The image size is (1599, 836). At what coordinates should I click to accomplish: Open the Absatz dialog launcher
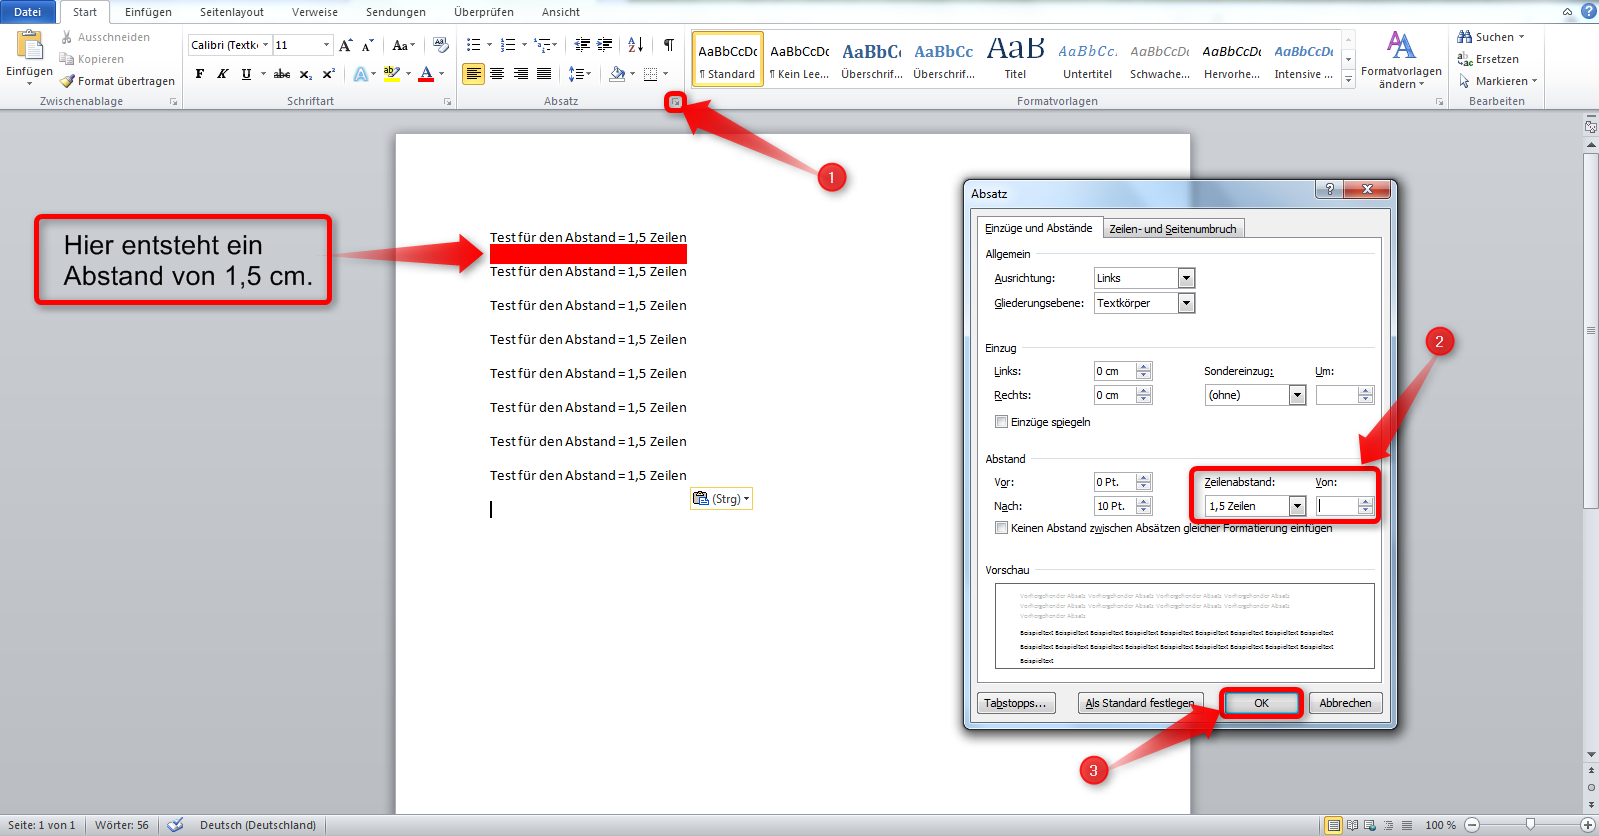(x=676, y=102)
